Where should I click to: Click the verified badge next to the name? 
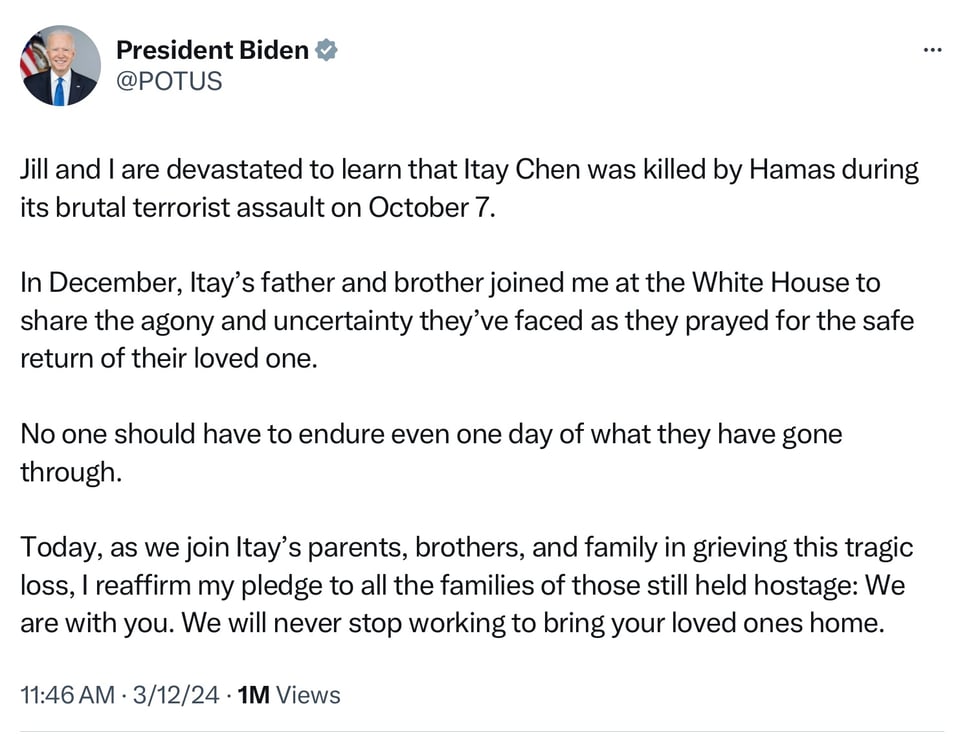pos(326,50)
